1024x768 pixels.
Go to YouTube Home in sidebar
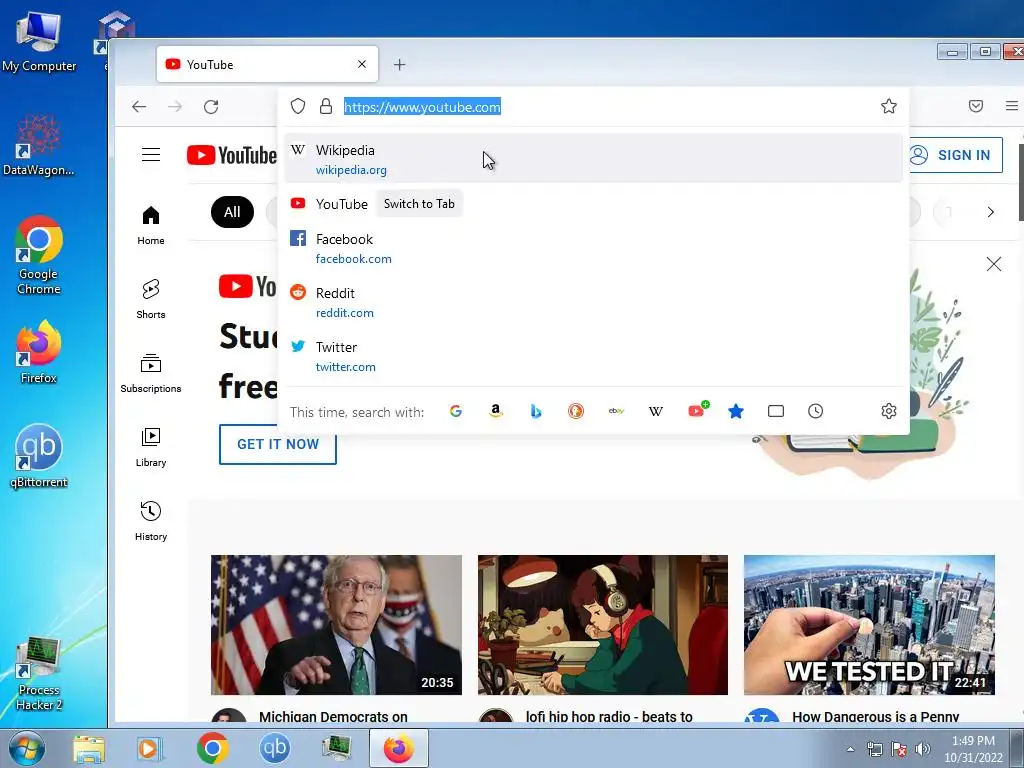pyautogui.click(x=151, y=225)
